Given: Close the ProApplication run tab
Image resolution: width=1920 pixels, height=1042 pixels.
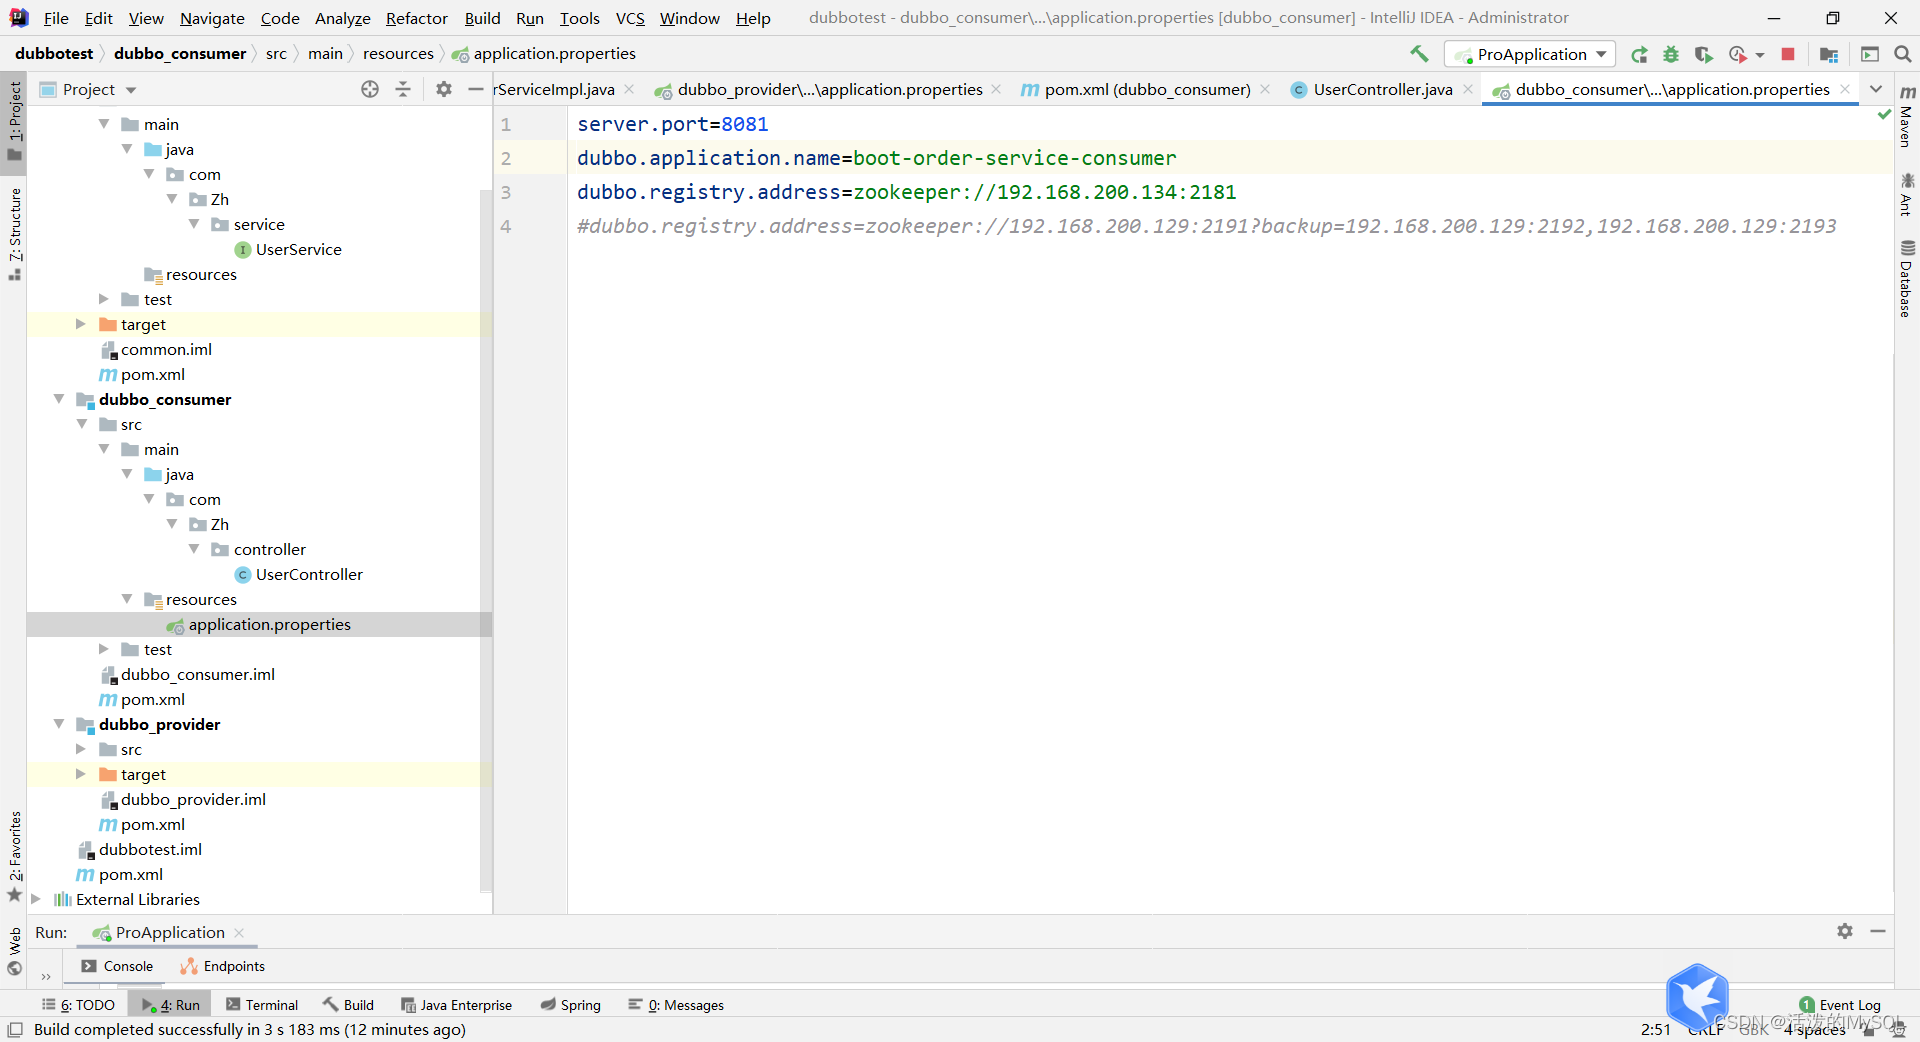Looking at the screenshot, I should tap(239, 932).
